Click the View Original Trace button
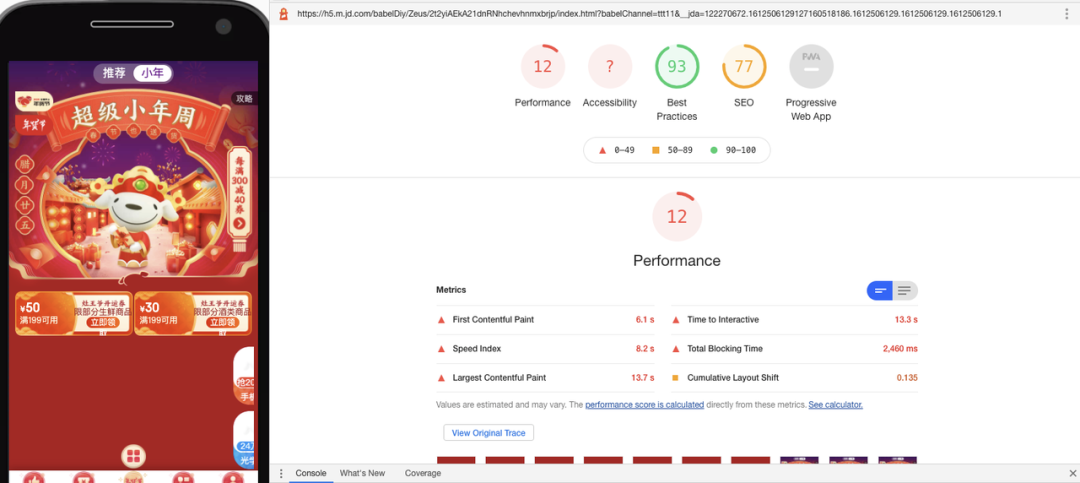This screenshot has width=1080, height=483. [x=488, y=433]
